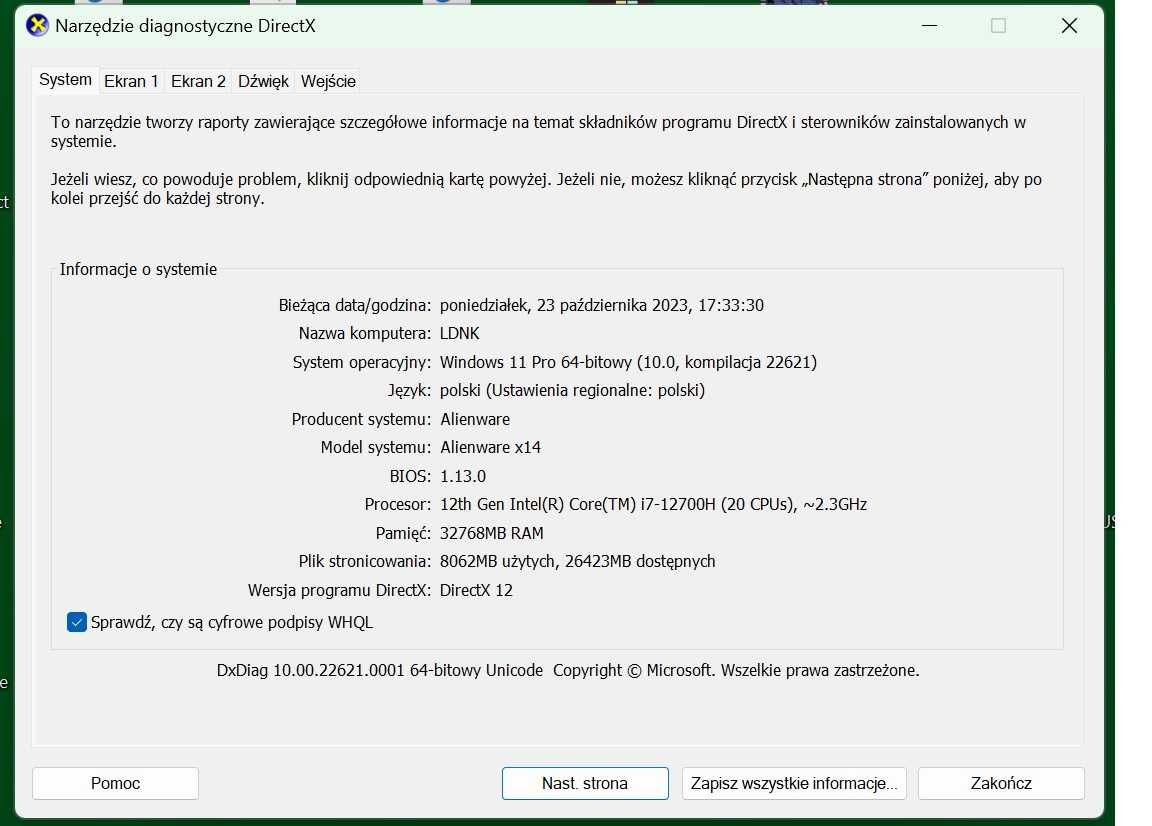This screenshot has width=1152, height=826.
Task: Select the processor value '12th Gen Intel(R) Core(TM) i7-12700H'
Action: [577, 505]
